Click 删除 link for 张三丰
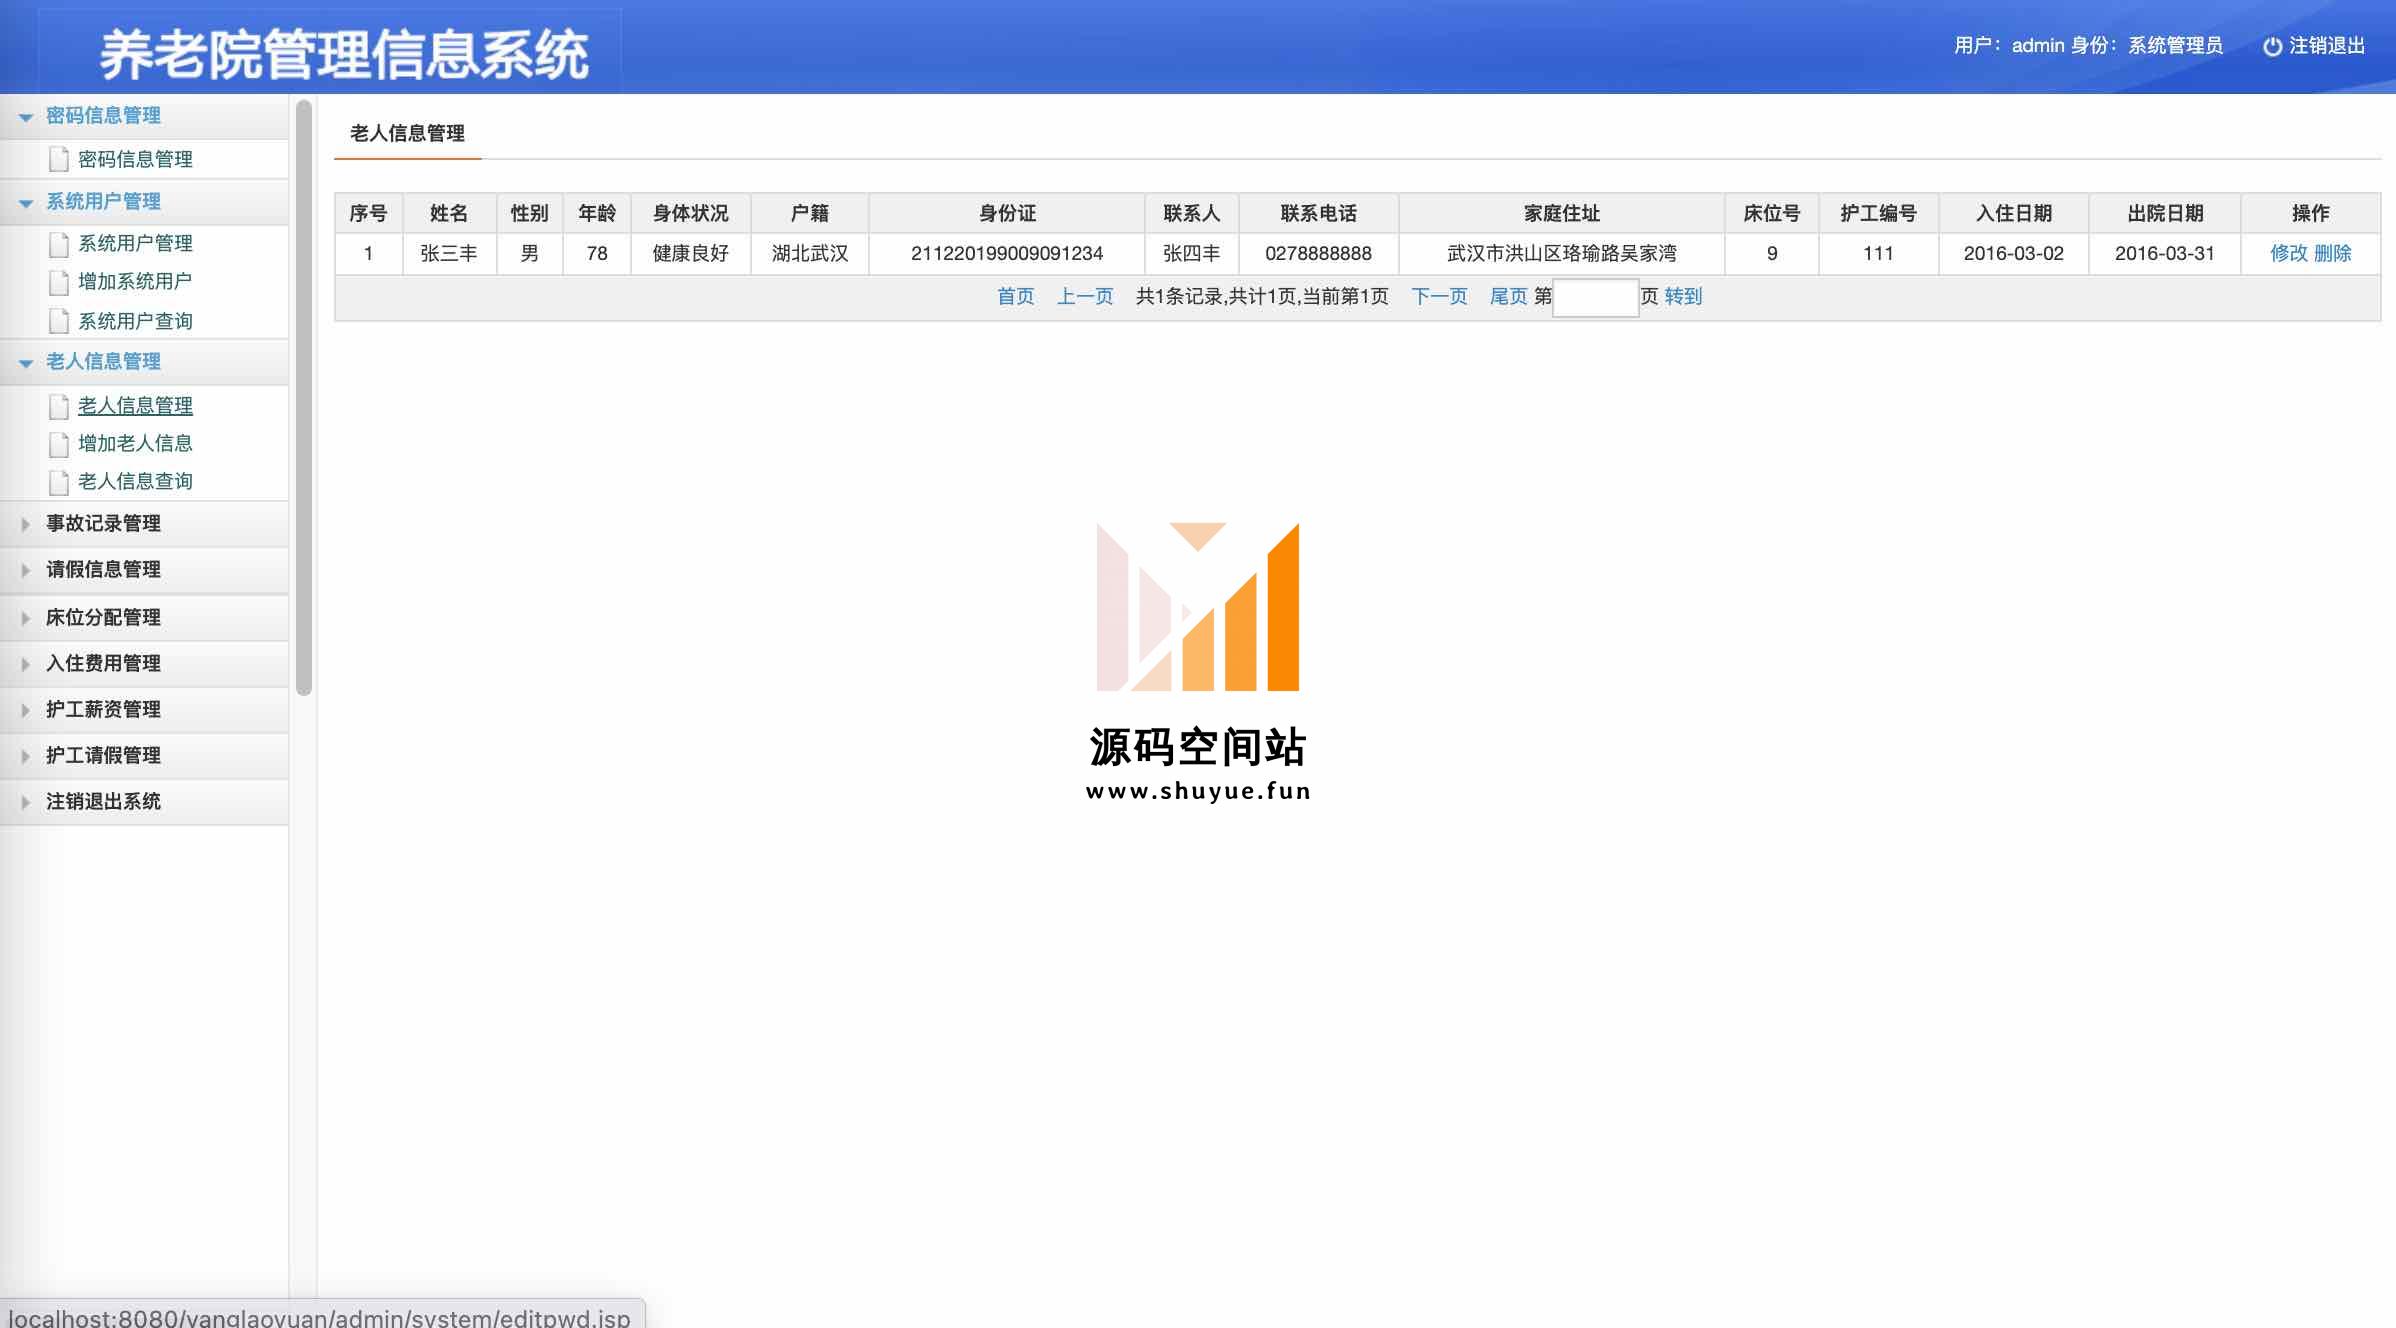 point(2332,253)
